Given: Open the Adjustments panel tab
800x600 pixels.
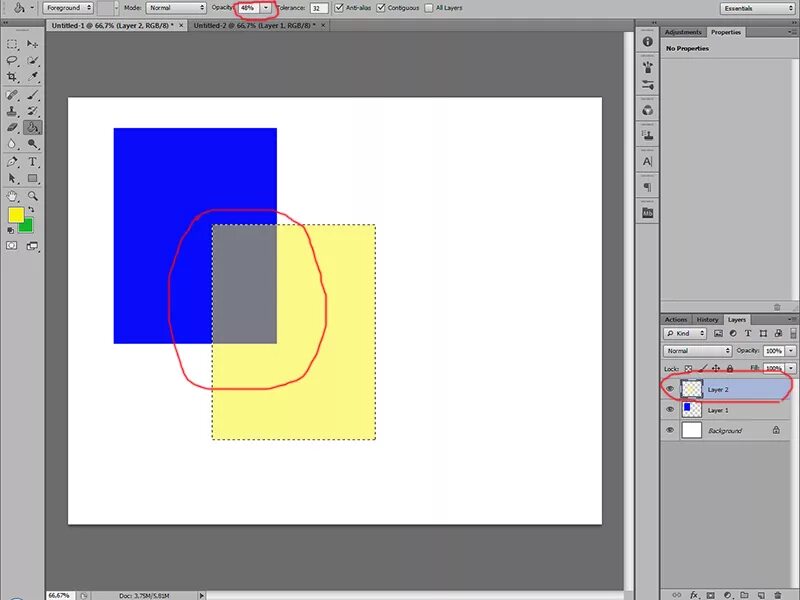Looking at the screenshot, I should pos(683,32).
